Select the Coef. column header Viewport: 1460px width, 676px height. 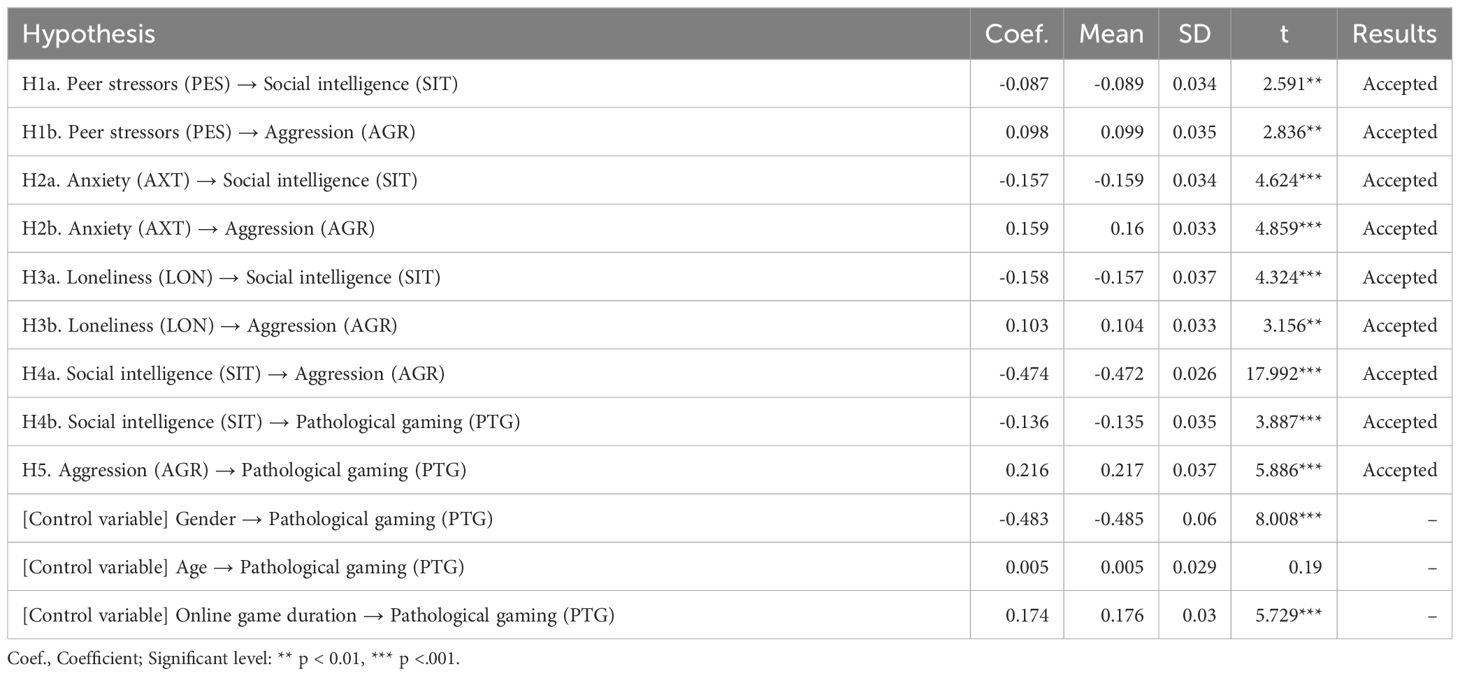pyautogui.click(x=1017, y=34)
